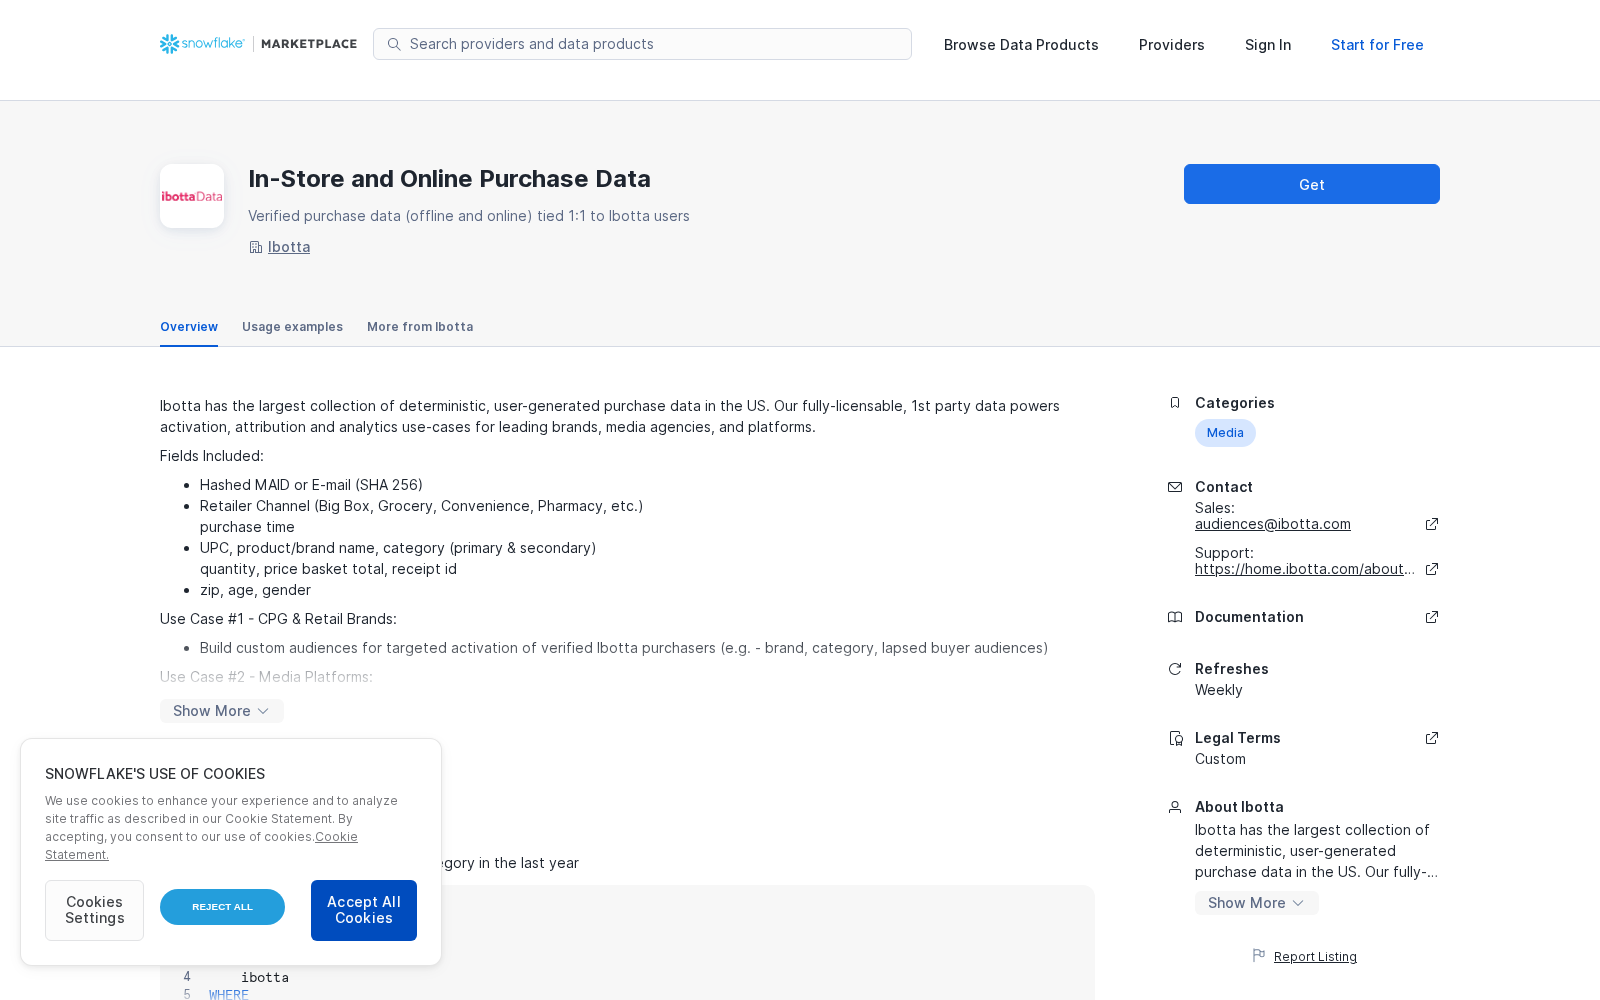
Task: Open Browse Data Products menu
Action: 1021,45
